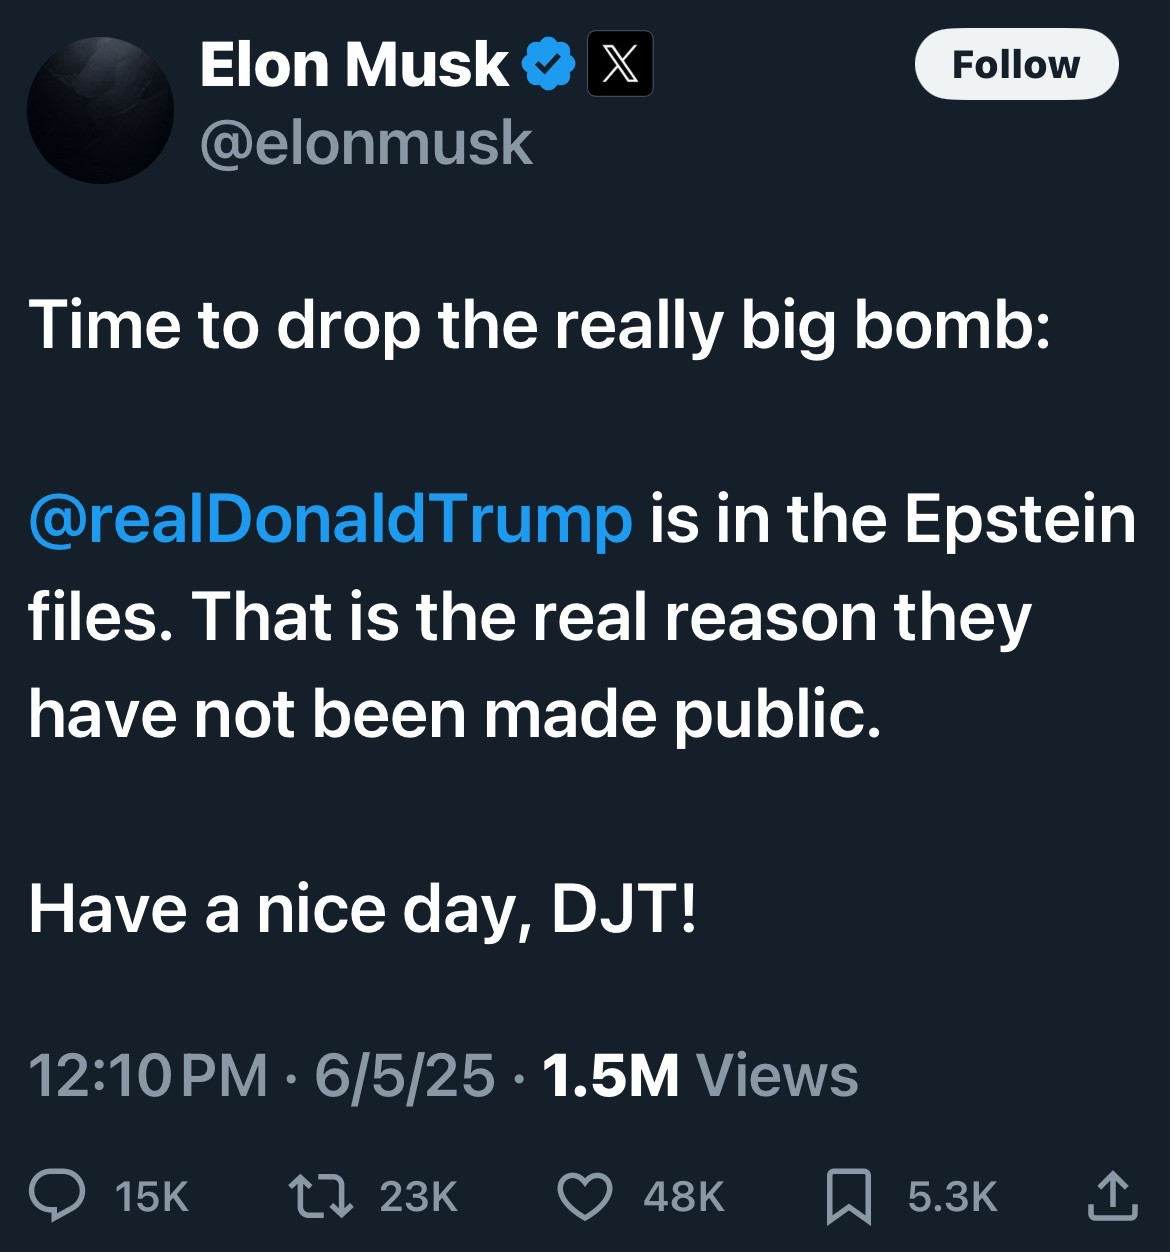
Task: Click the reply speech bubble icon
Action: (x=57, y=1196)
